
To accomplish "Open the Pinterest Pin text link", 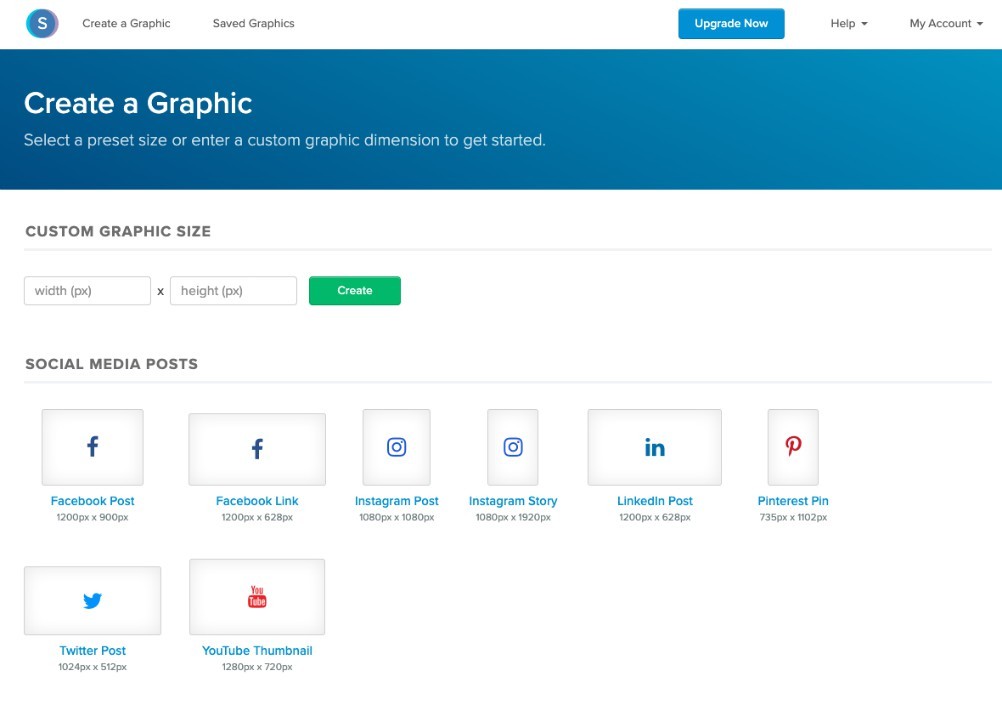I will (793, 501).
